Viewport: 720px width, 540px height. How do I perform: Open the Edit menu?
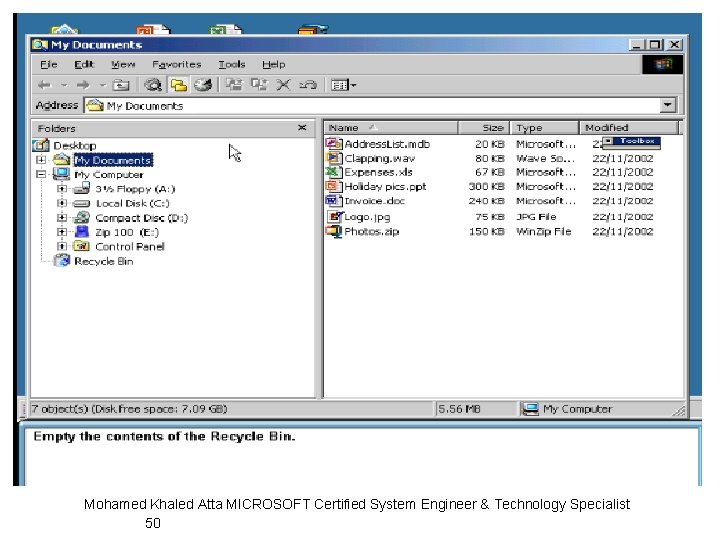point(84,64)
